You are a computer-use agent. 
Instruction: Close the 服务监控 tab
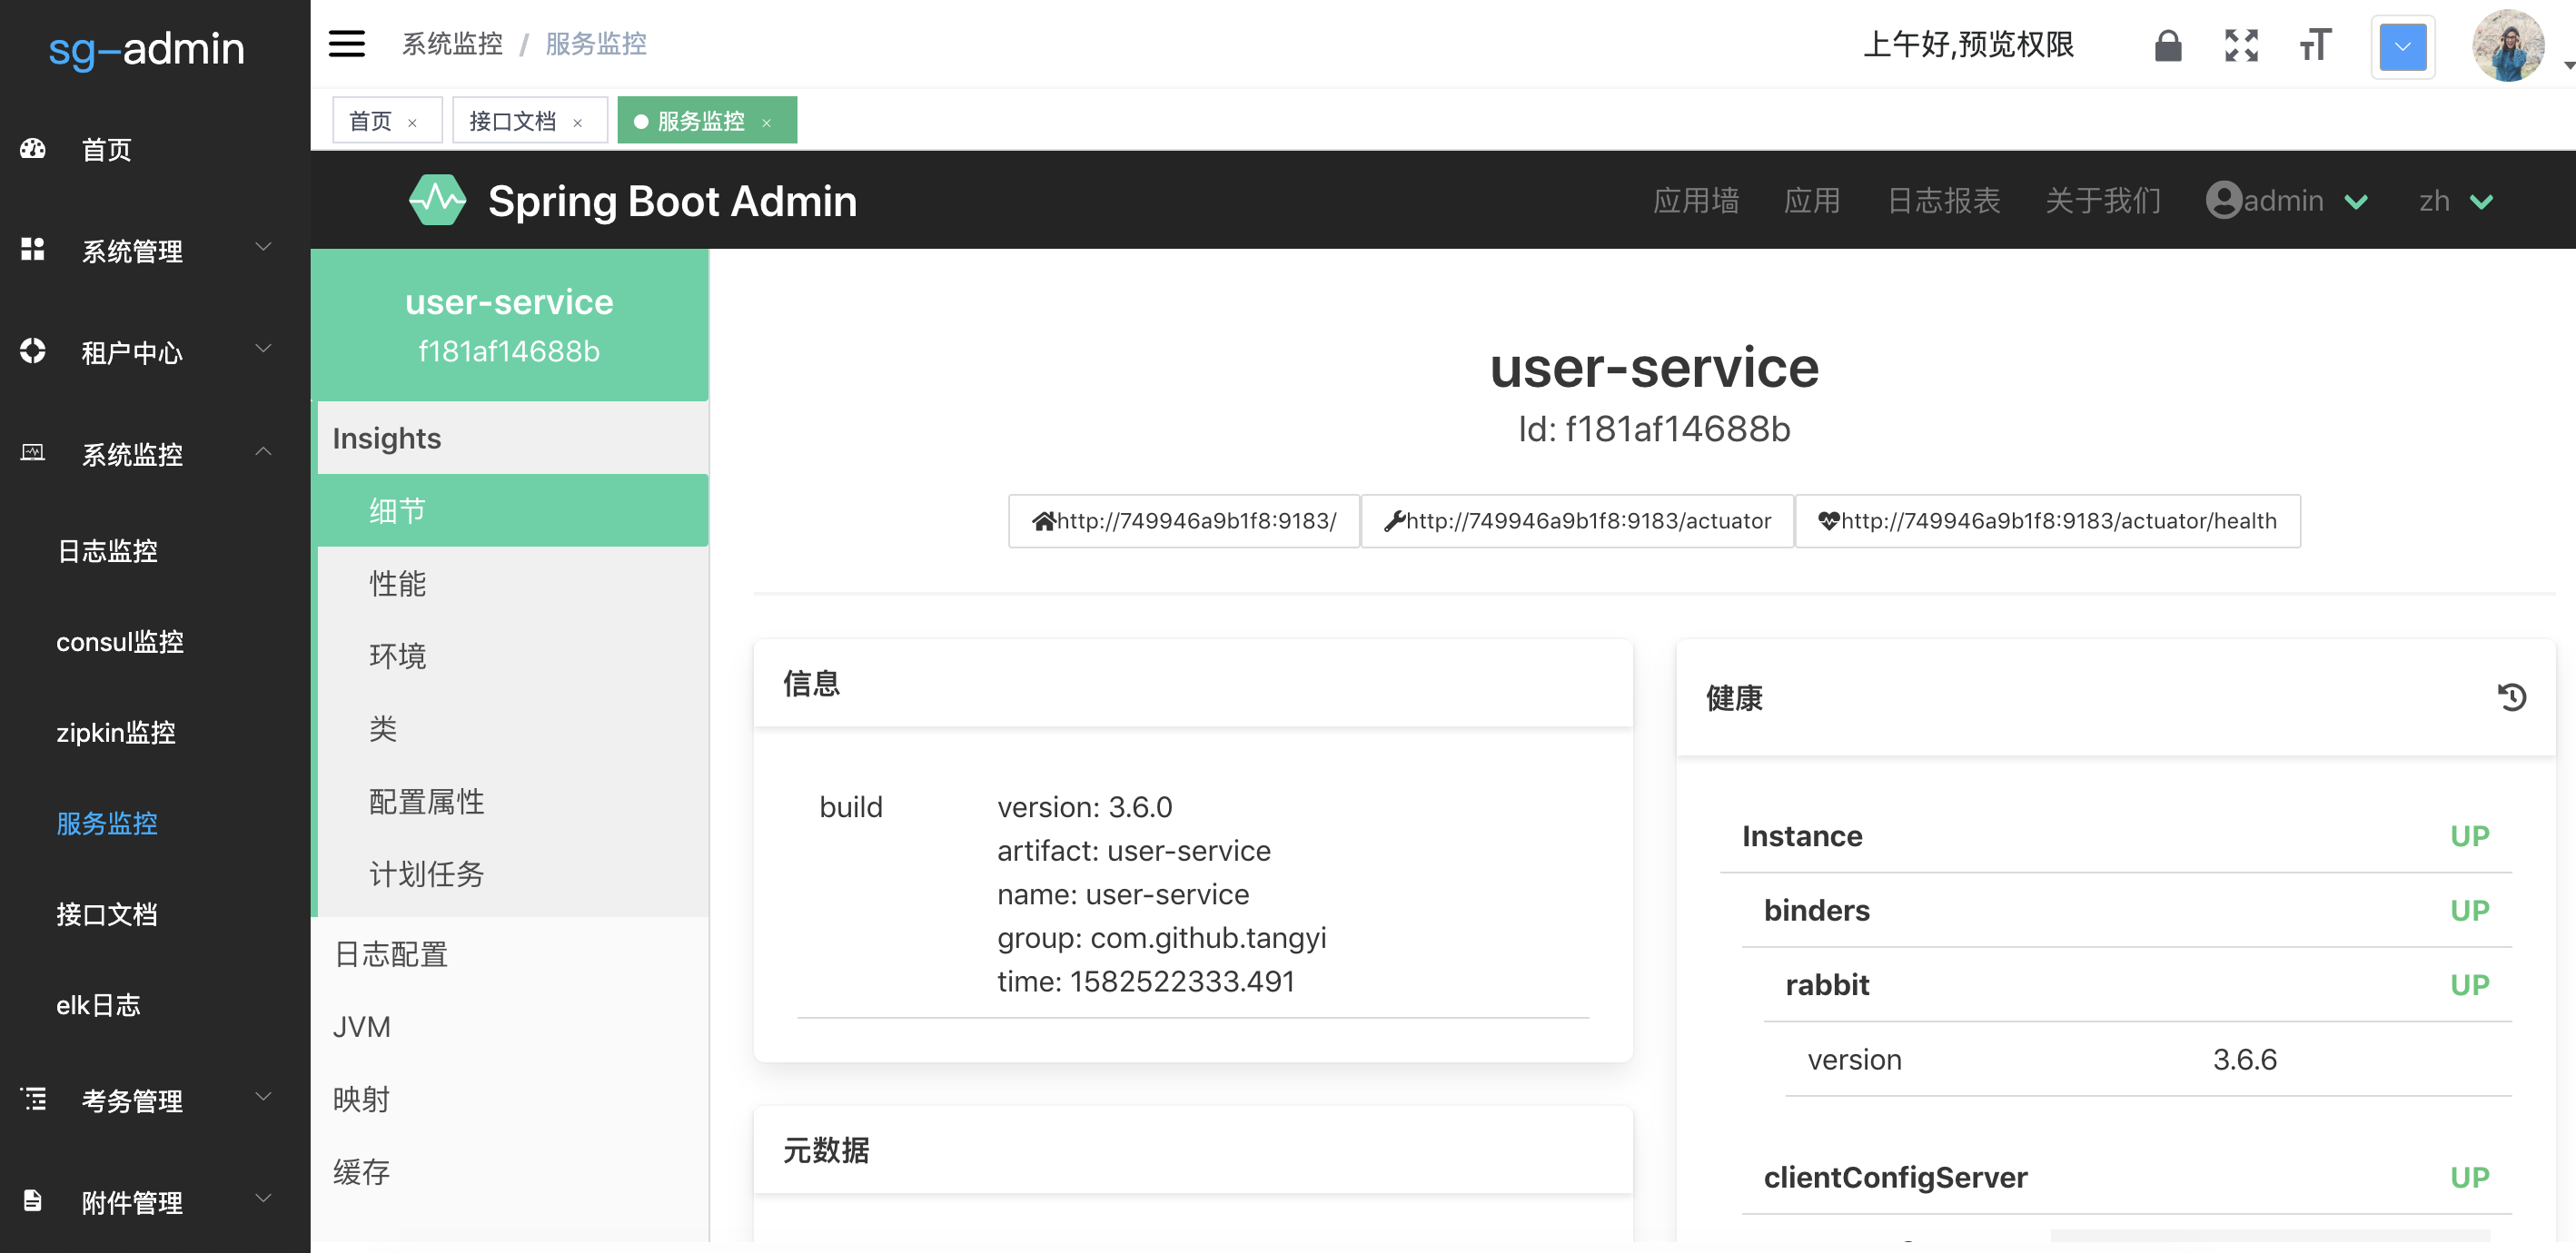coord(767,123)
